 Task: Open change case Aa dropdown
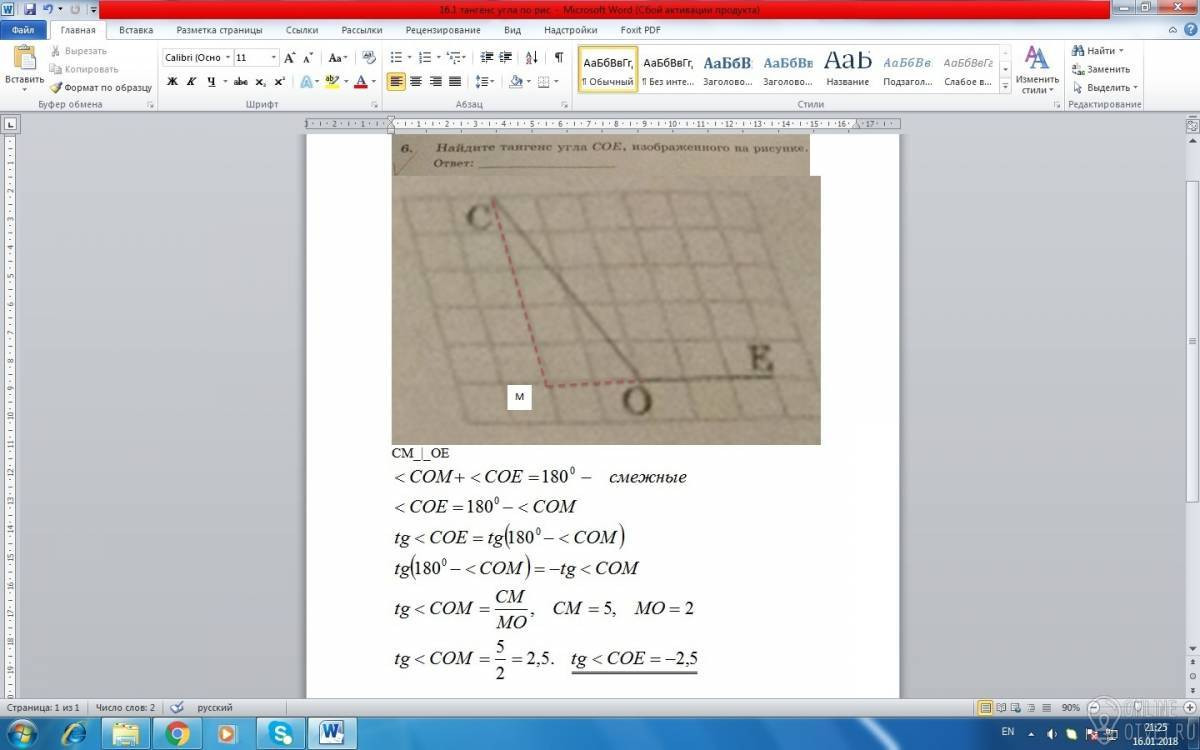[x=338, y=58]
